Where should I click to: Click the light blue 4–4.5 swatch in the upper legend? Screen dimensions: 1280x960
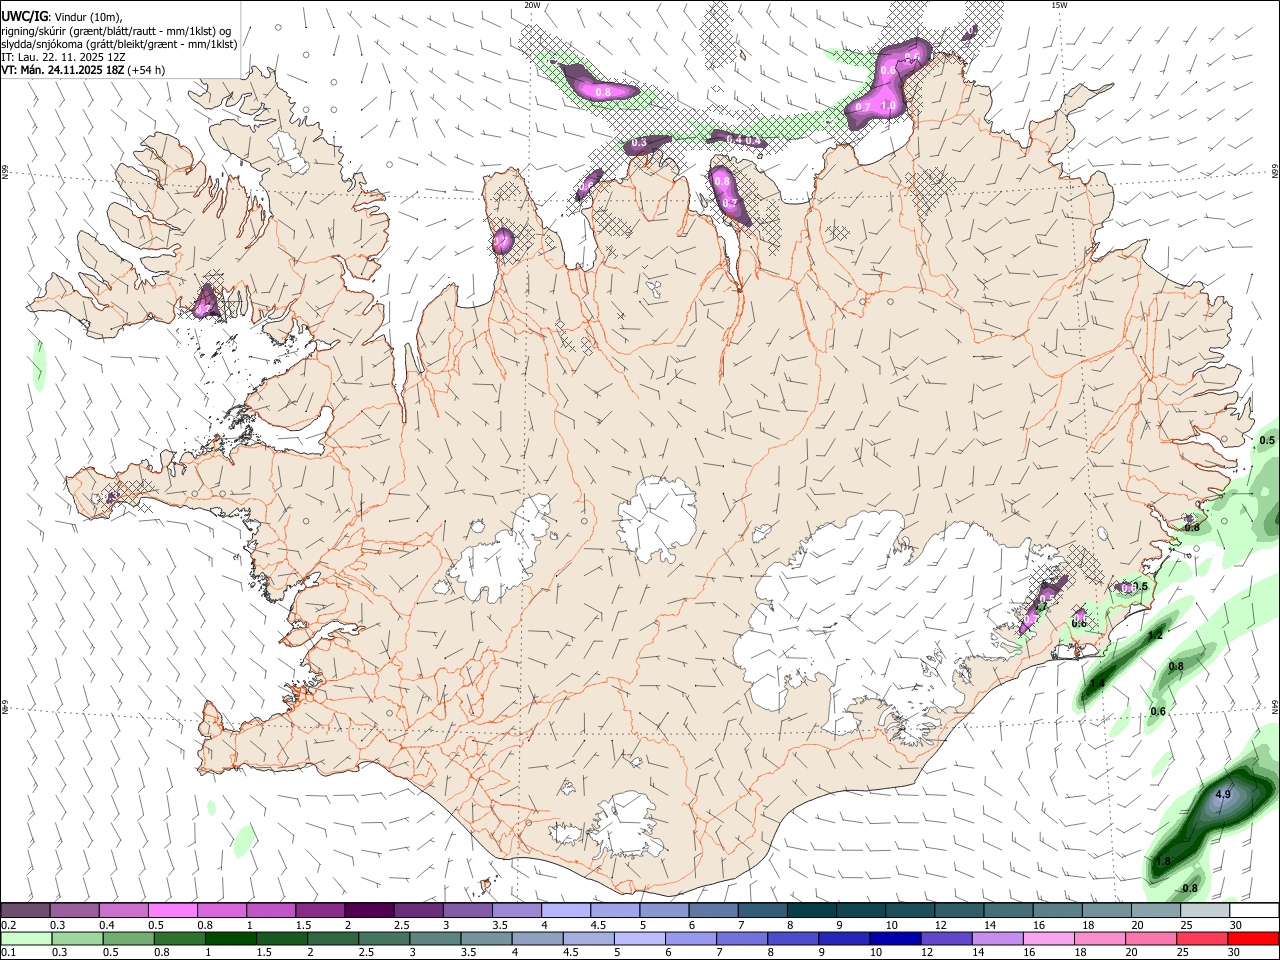tap(567, 910)
